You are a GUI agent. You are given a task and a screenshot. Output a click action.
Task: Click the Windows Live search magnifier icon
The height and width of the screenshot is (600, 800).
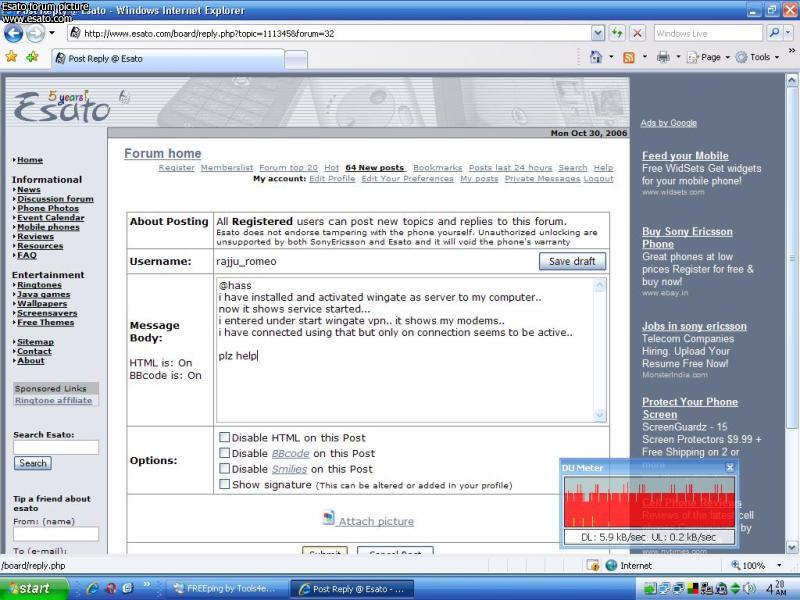[773, 33]
